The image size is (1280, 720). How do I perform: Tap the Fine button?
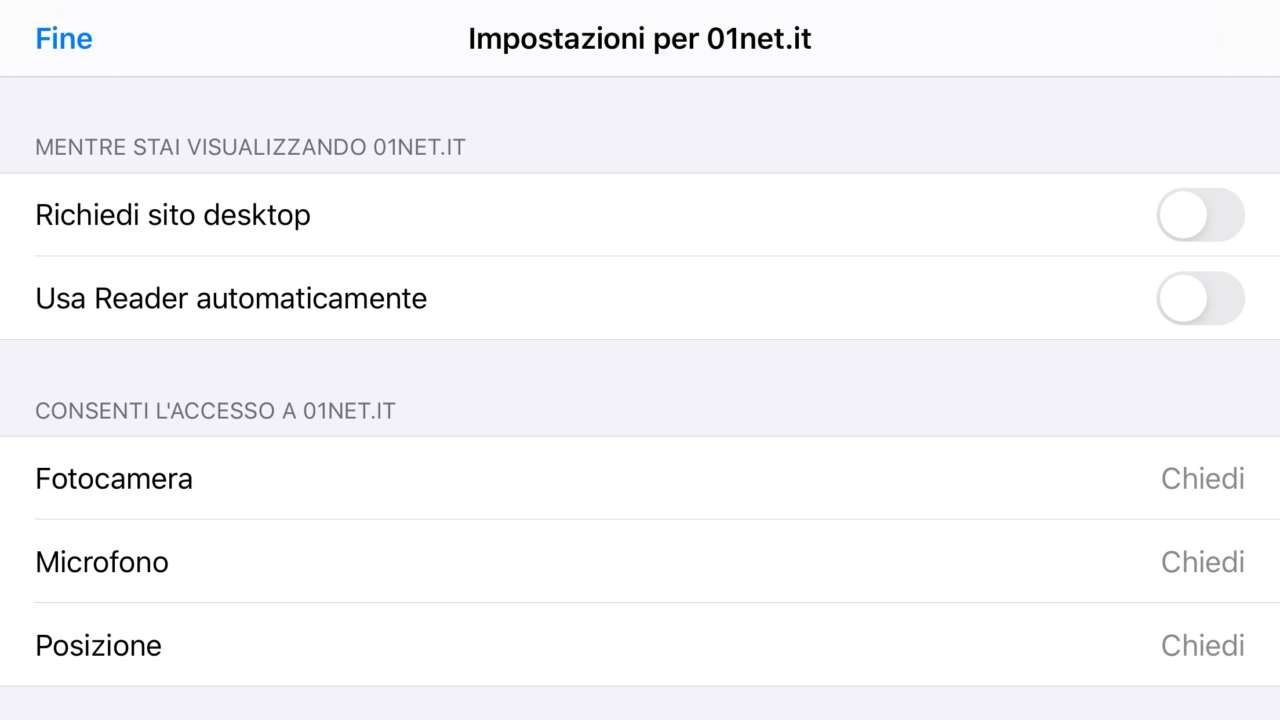coord(64,39)
